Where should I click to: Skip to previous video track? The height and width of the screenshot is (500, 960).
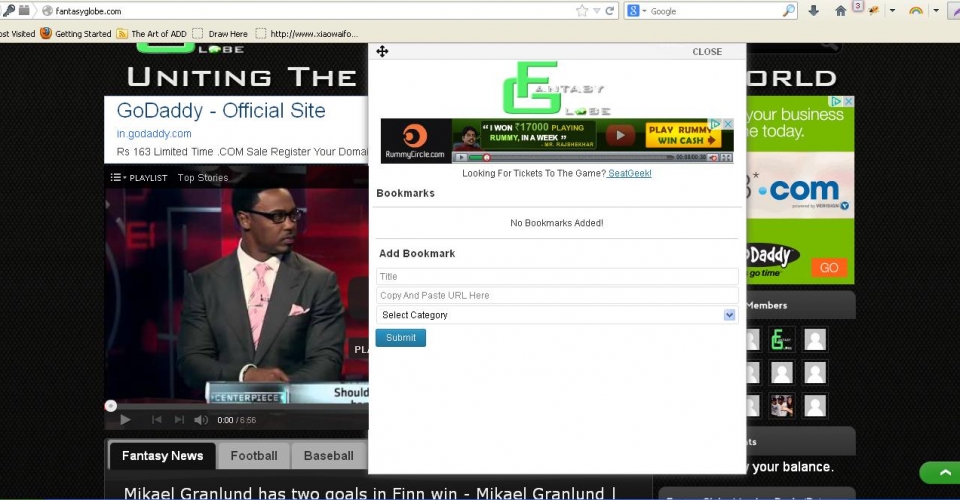click(157, 420)
